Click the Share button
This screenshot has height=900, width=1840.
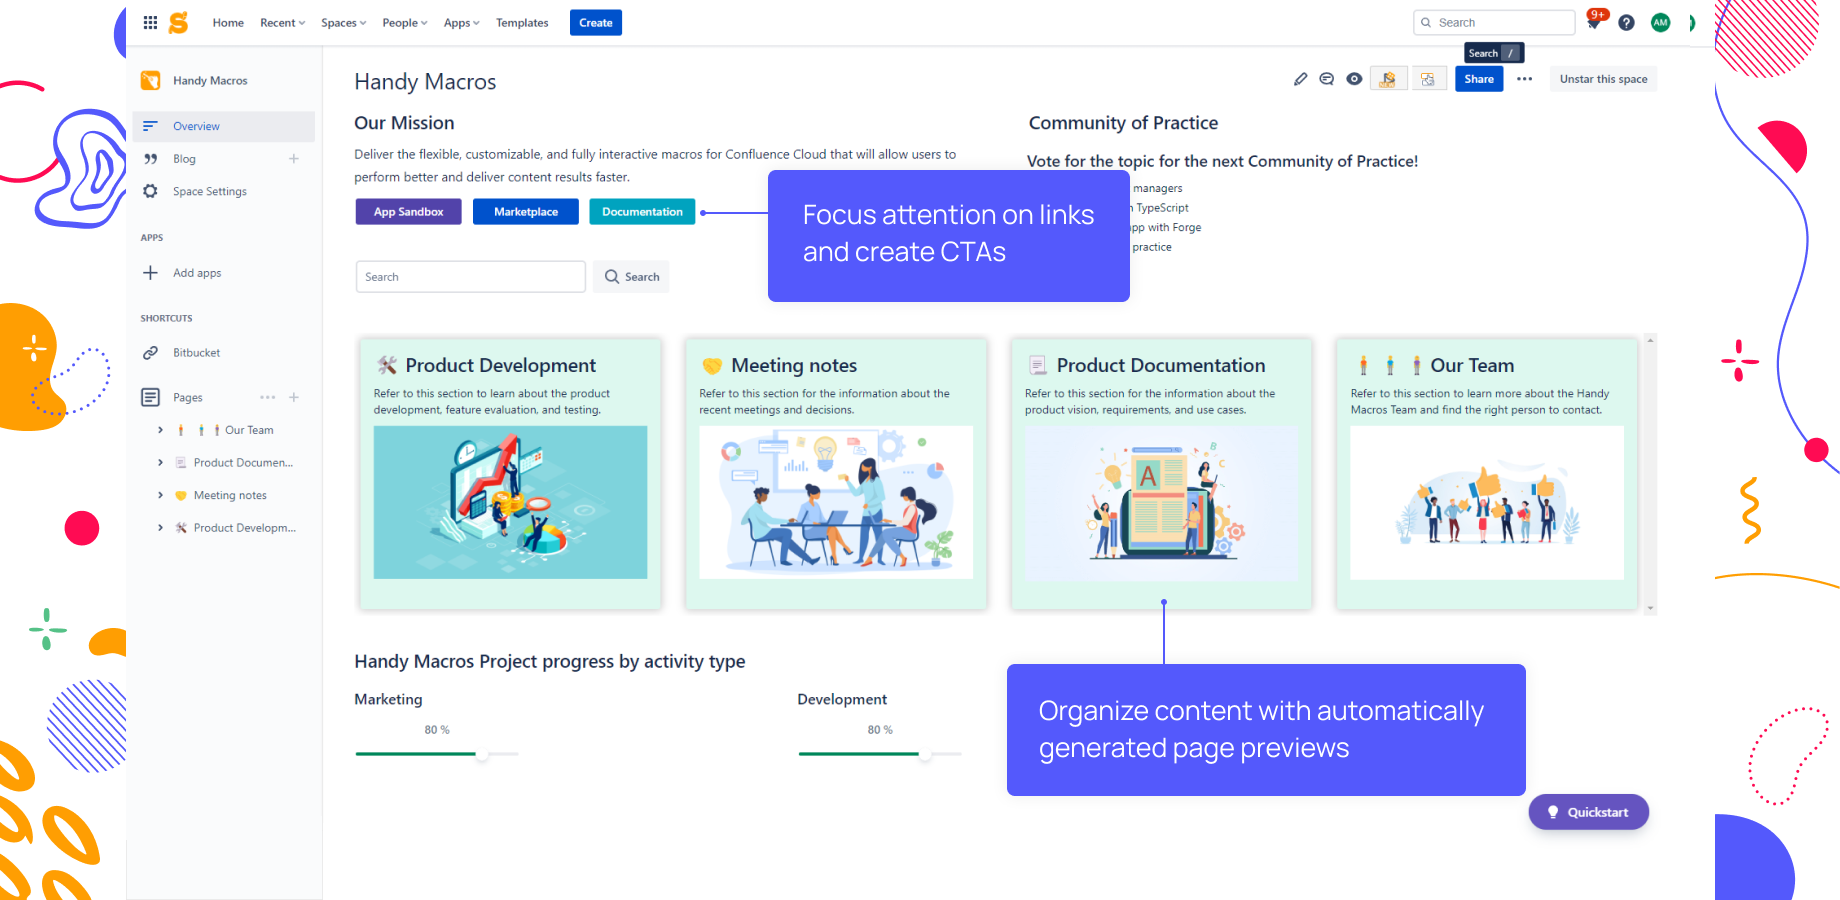coord(1479,79)
